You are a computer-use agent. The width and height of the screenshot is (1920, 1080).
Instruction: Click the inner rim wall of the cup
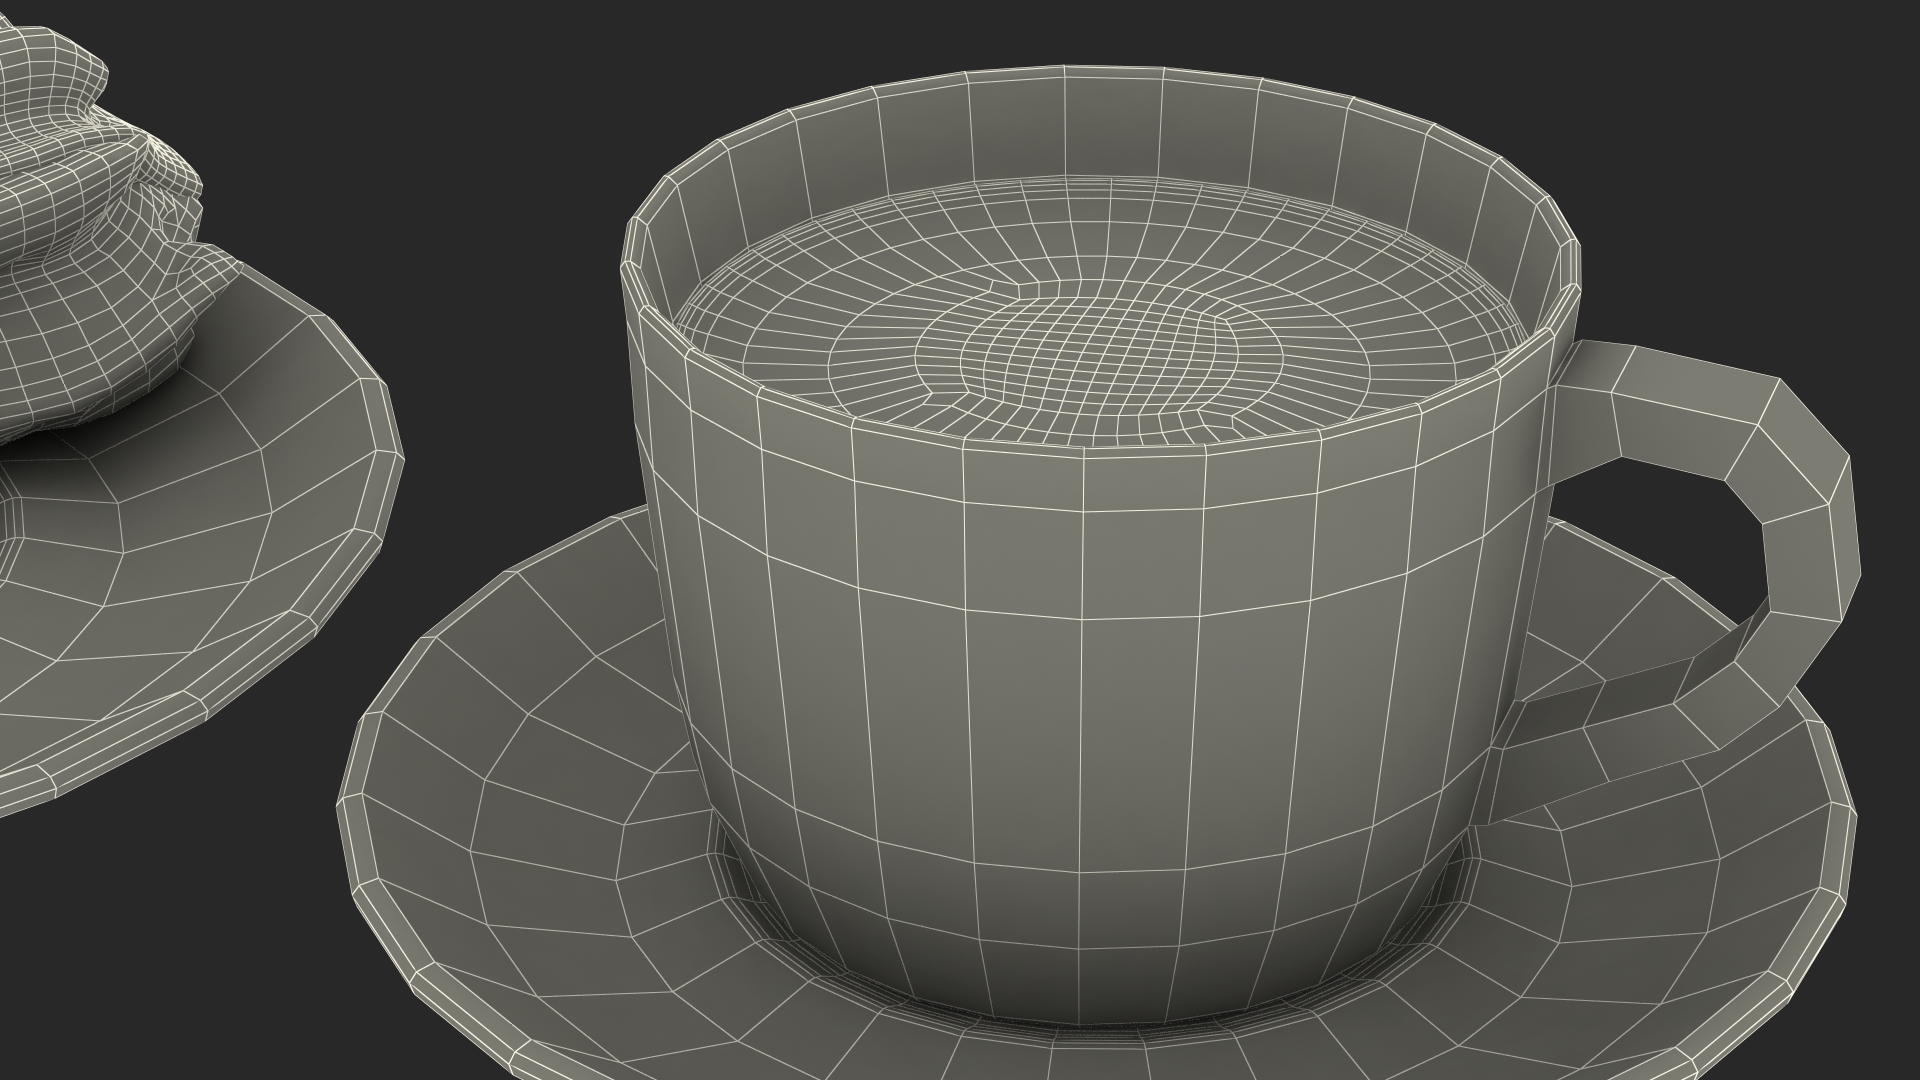pos(1100,130)
